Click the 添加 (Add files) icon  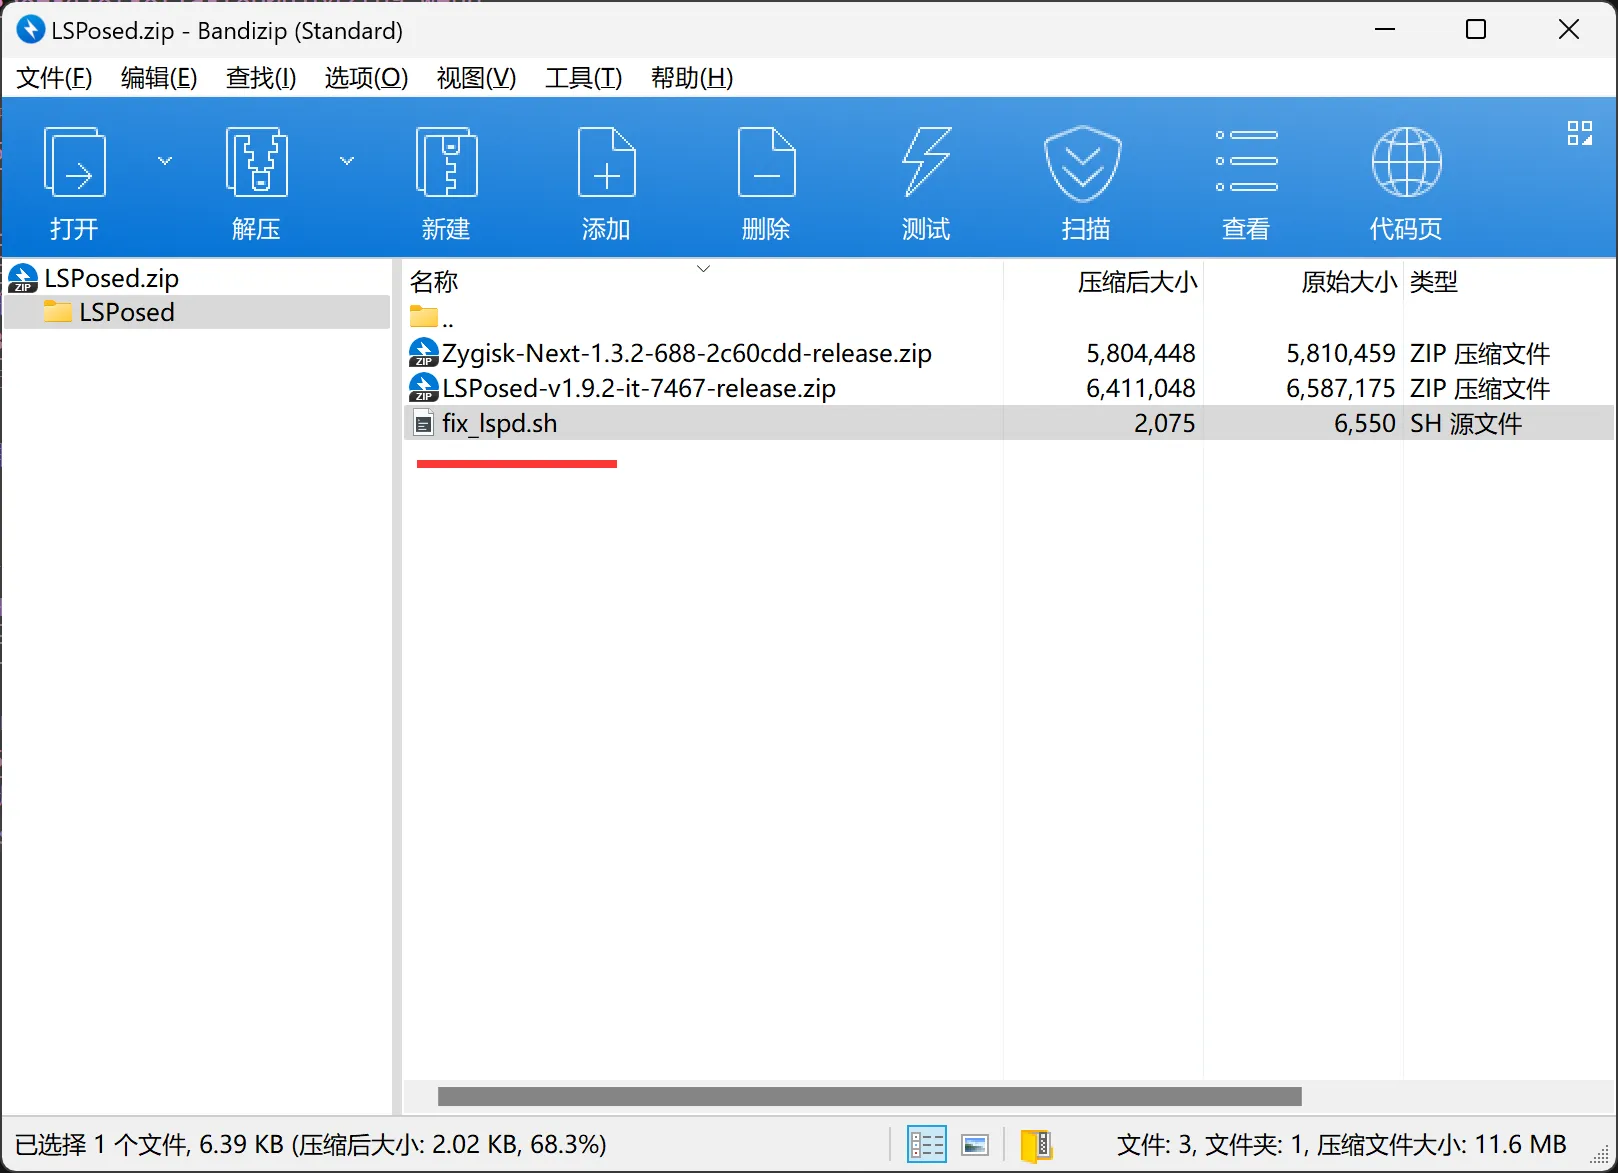point(606,180)
